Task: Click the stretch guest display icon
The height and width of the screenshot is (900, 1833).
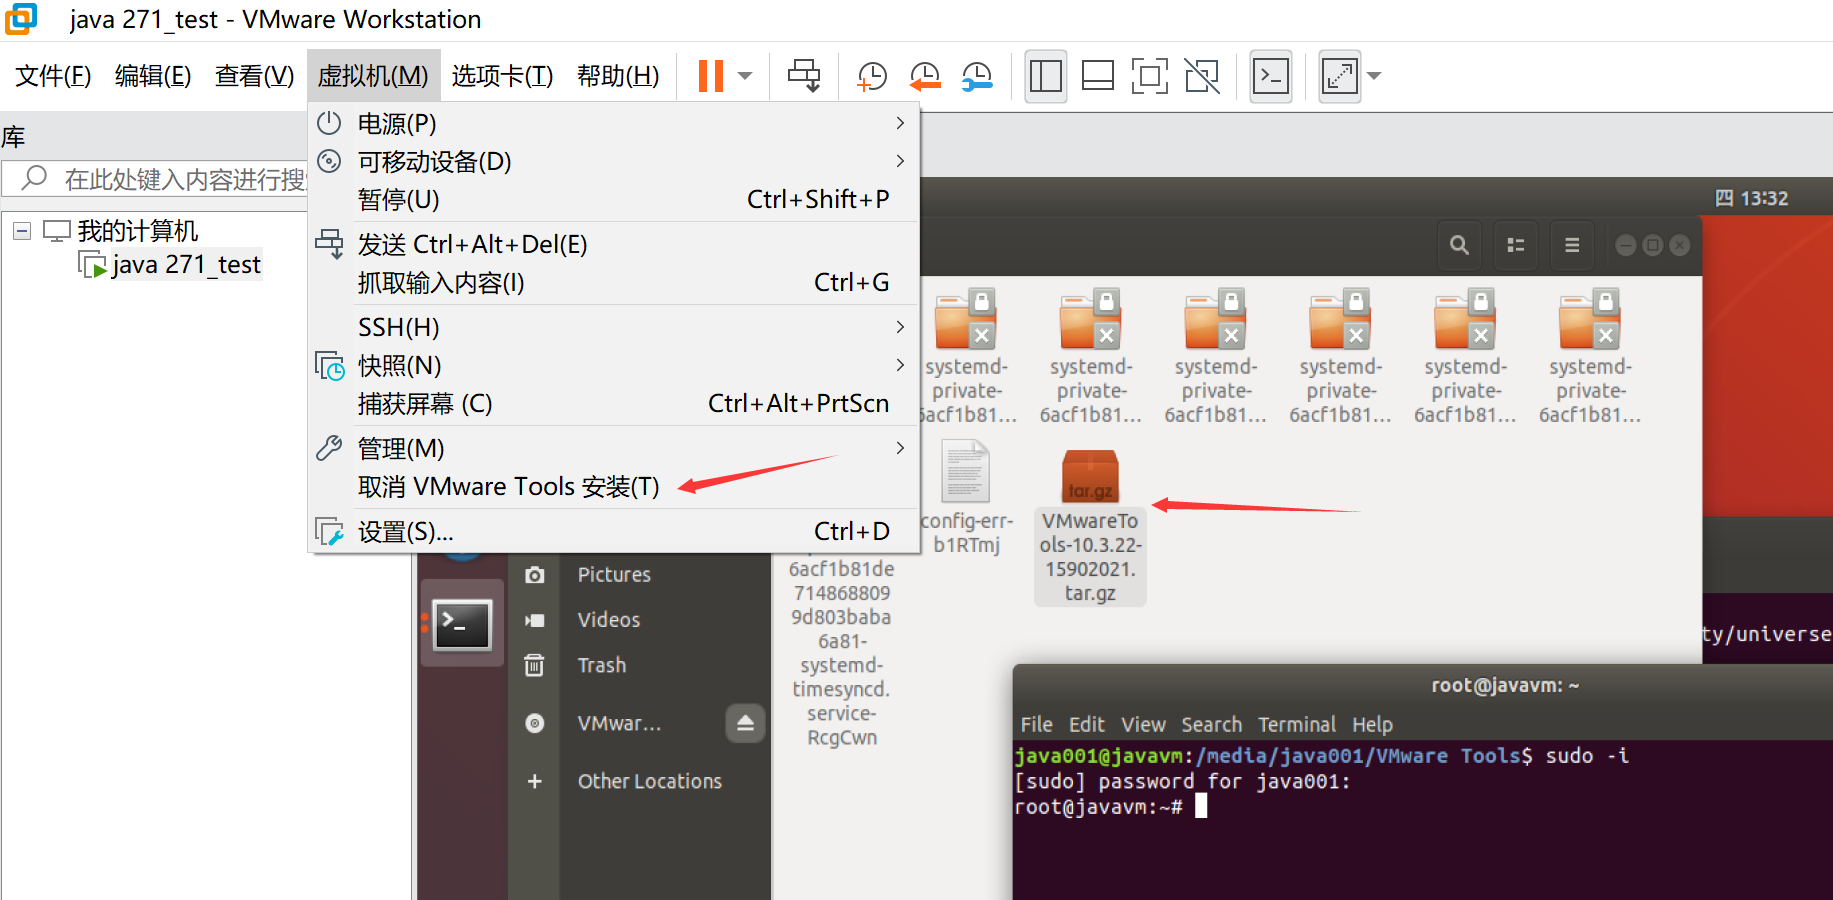Action: (1340, 76)
